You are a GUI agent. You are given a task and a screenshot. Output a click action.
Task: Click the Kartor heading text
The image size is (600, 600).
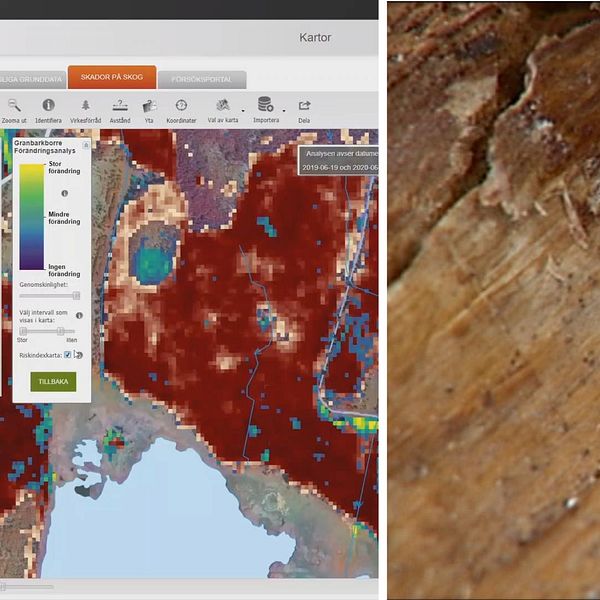click(x=315, y=38)
